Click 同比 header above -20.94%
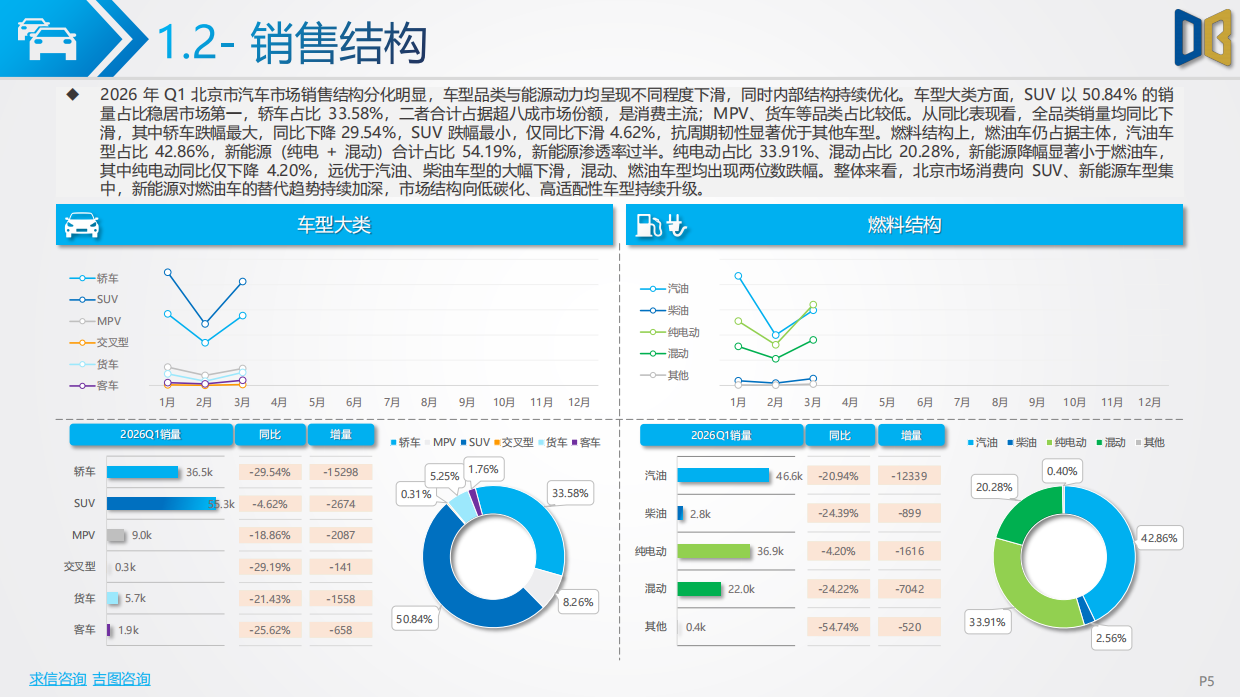Image resolution: width=1240 pixels, height=697 pixels. pyautogui.click(x=840, y=435)
